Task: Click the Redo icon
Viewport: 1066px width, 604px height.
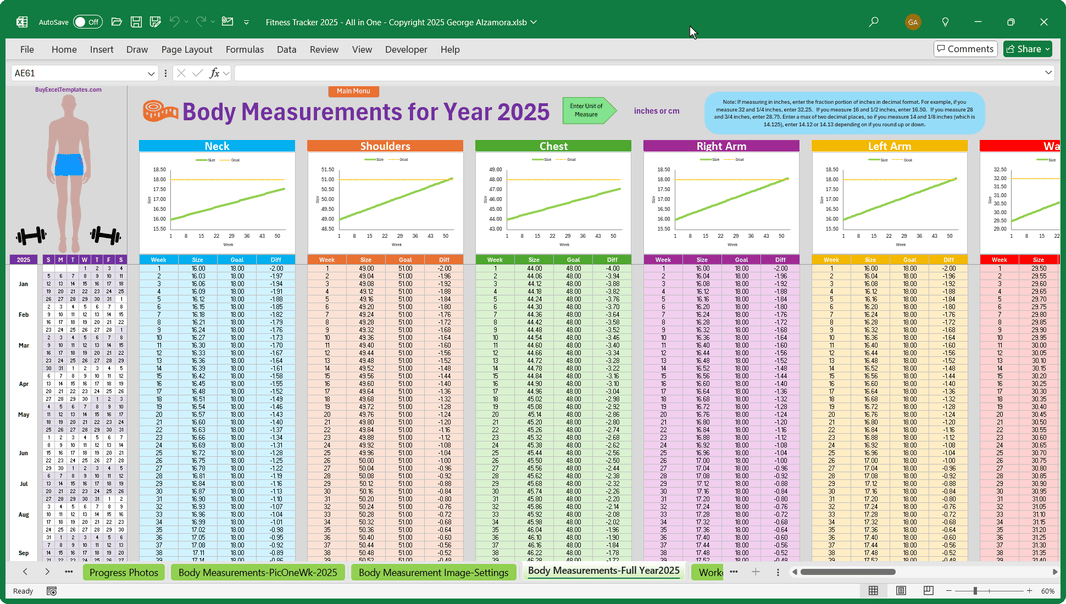Action: [203, 21]
